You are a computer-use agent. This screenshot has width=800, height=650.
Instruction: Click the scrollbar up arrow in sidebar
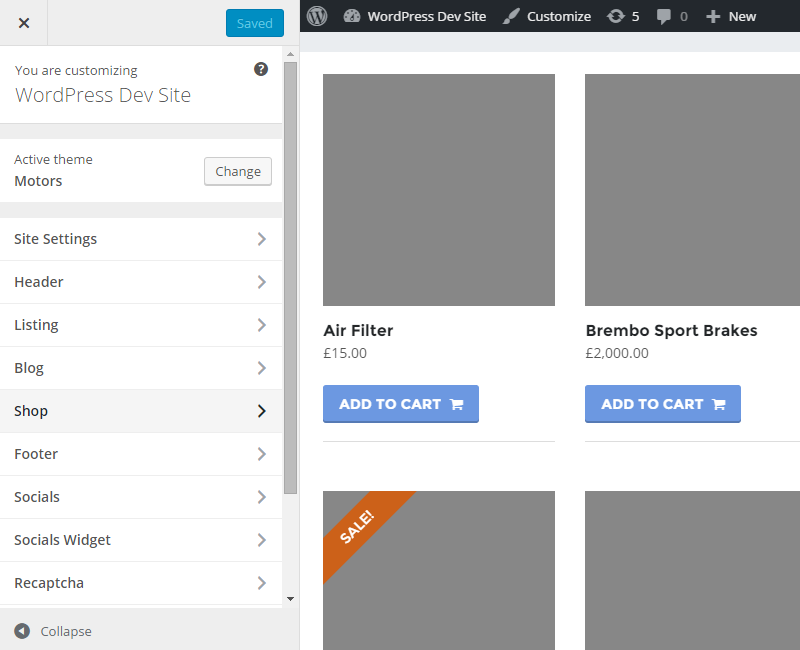(x=290, y=54)
